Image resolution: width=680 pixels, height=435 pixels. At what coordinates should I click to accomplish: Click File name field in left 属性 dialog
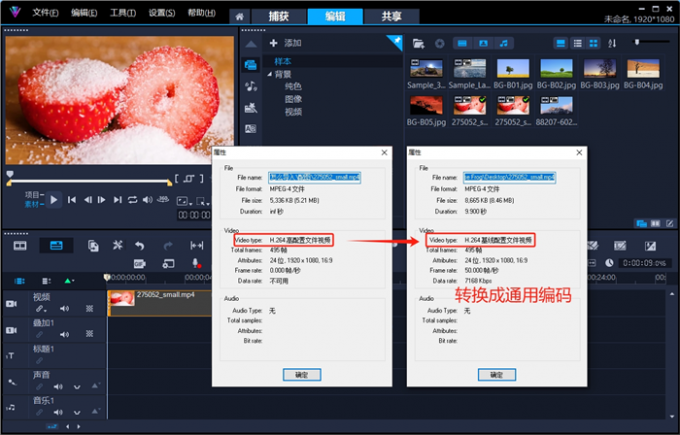tap(314, 177)
